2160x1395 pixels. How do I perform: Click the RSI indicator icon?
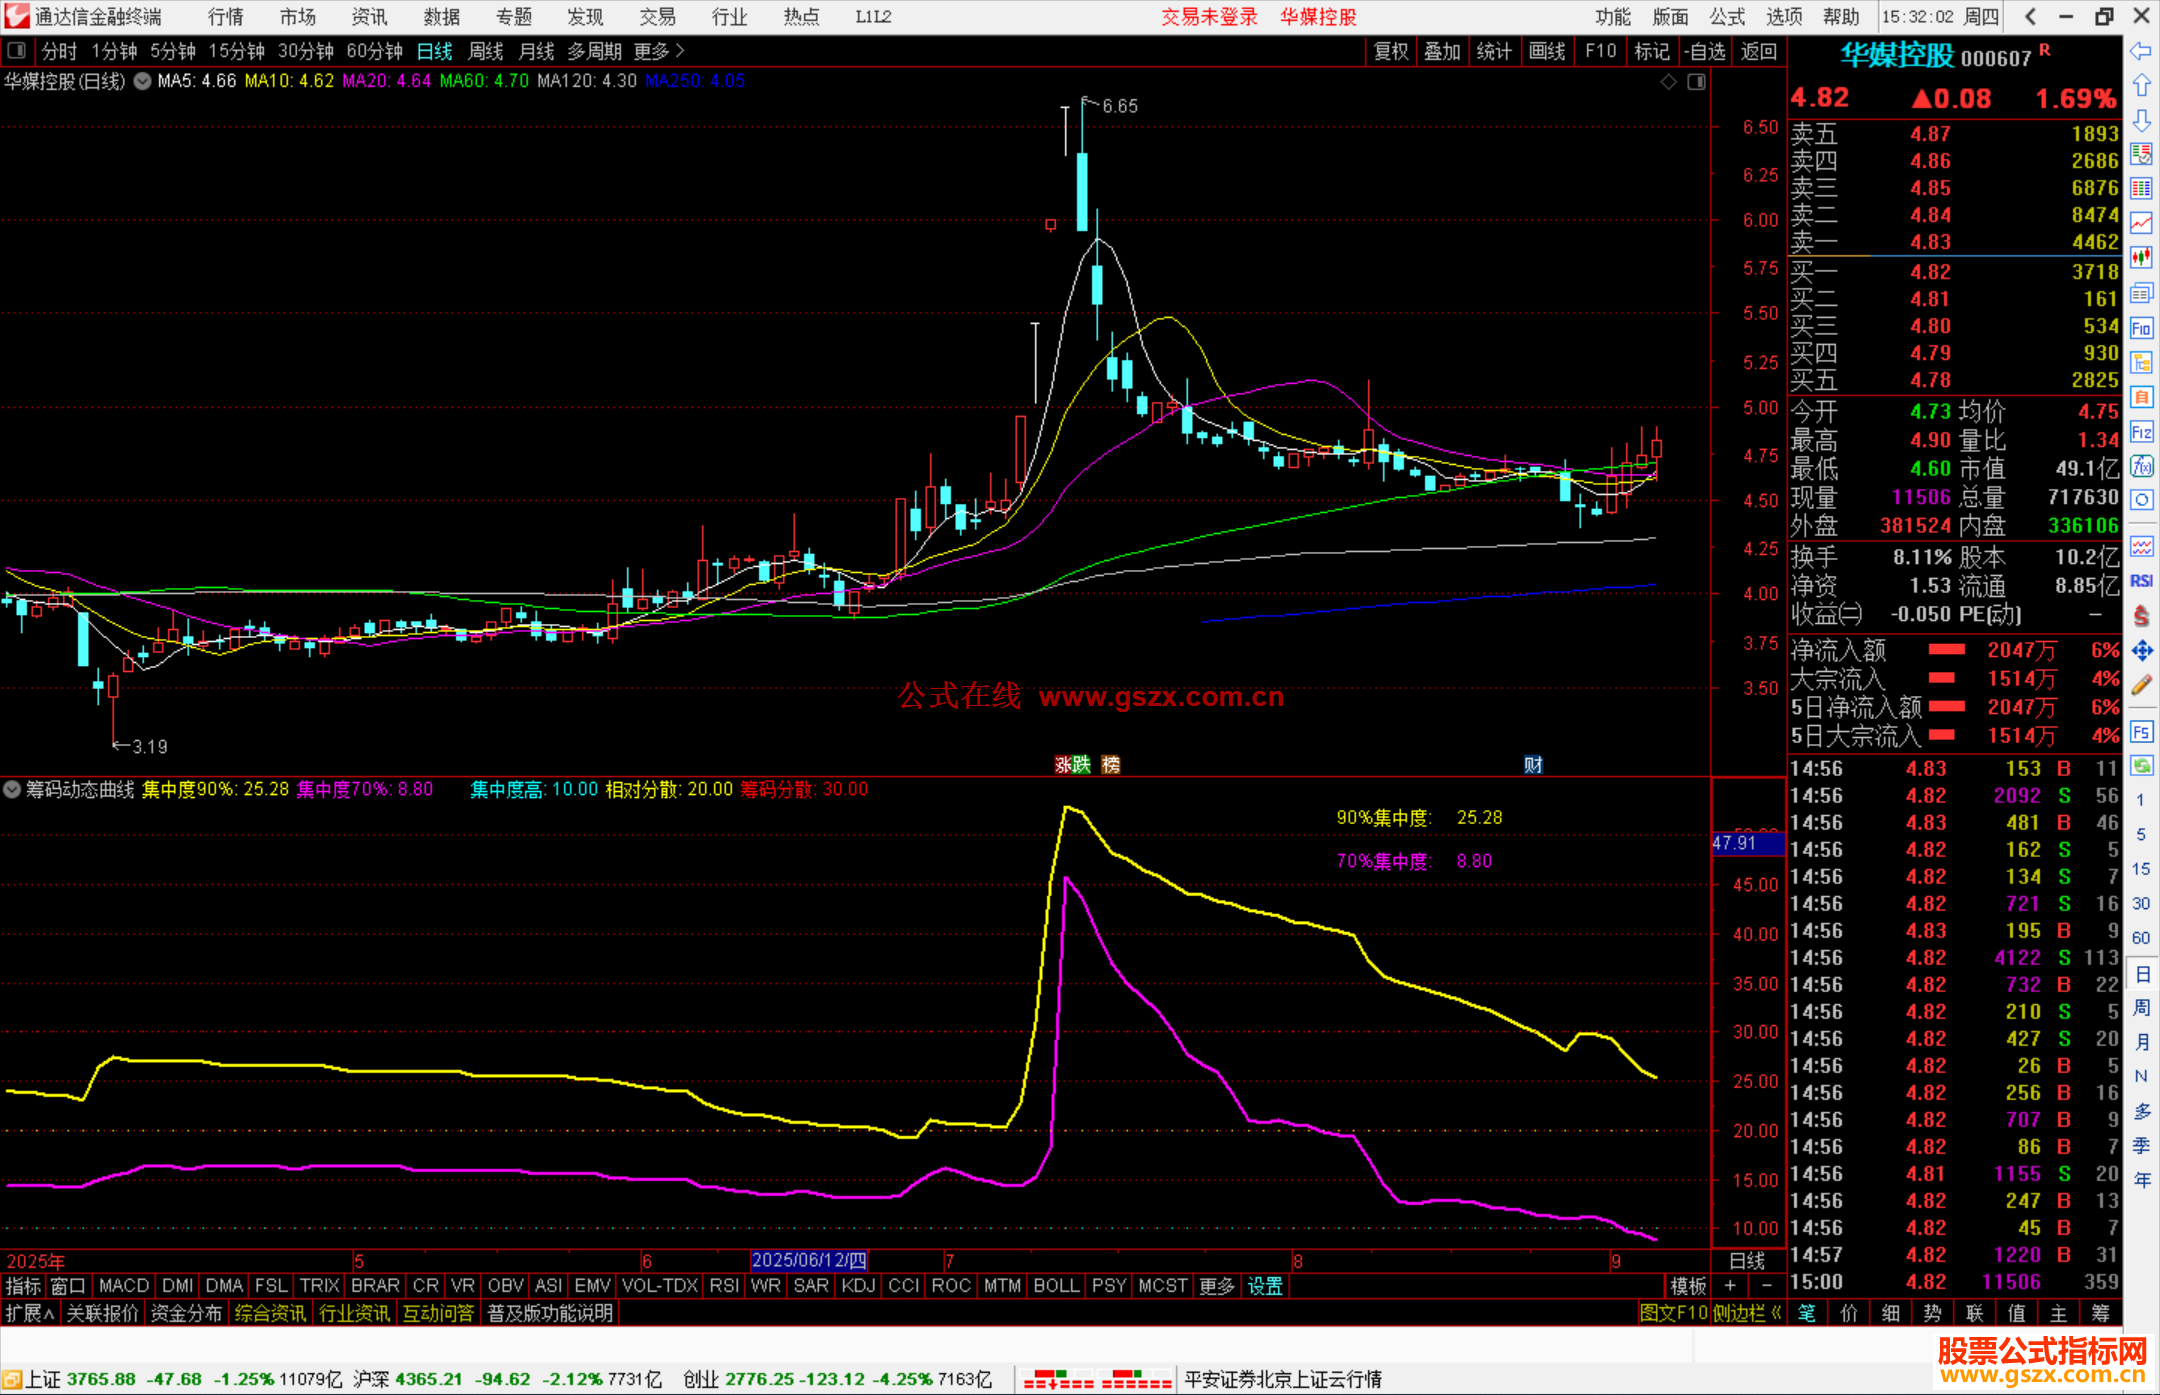click(2141, 581)
